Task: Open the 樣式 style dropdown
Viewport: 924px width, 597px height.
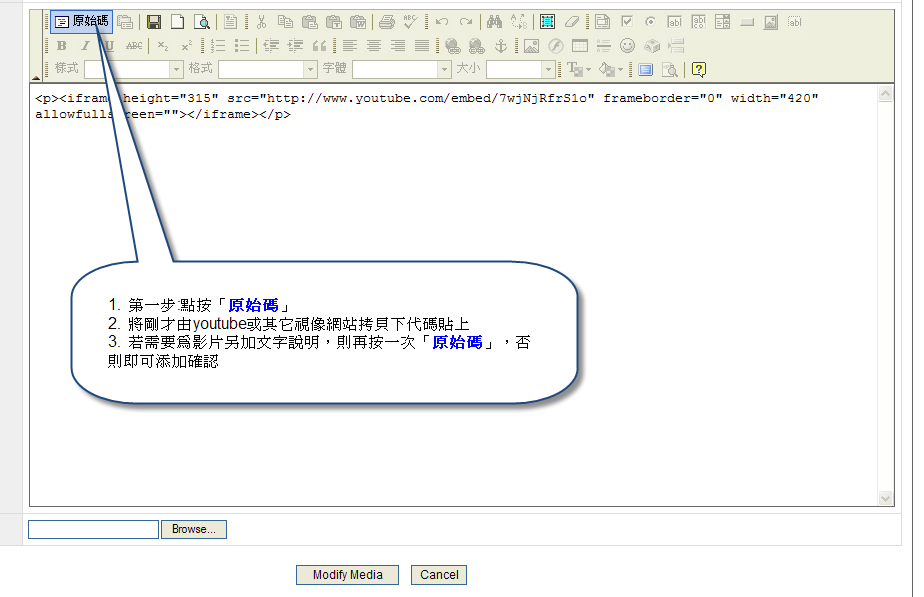Action: (176, 69)
